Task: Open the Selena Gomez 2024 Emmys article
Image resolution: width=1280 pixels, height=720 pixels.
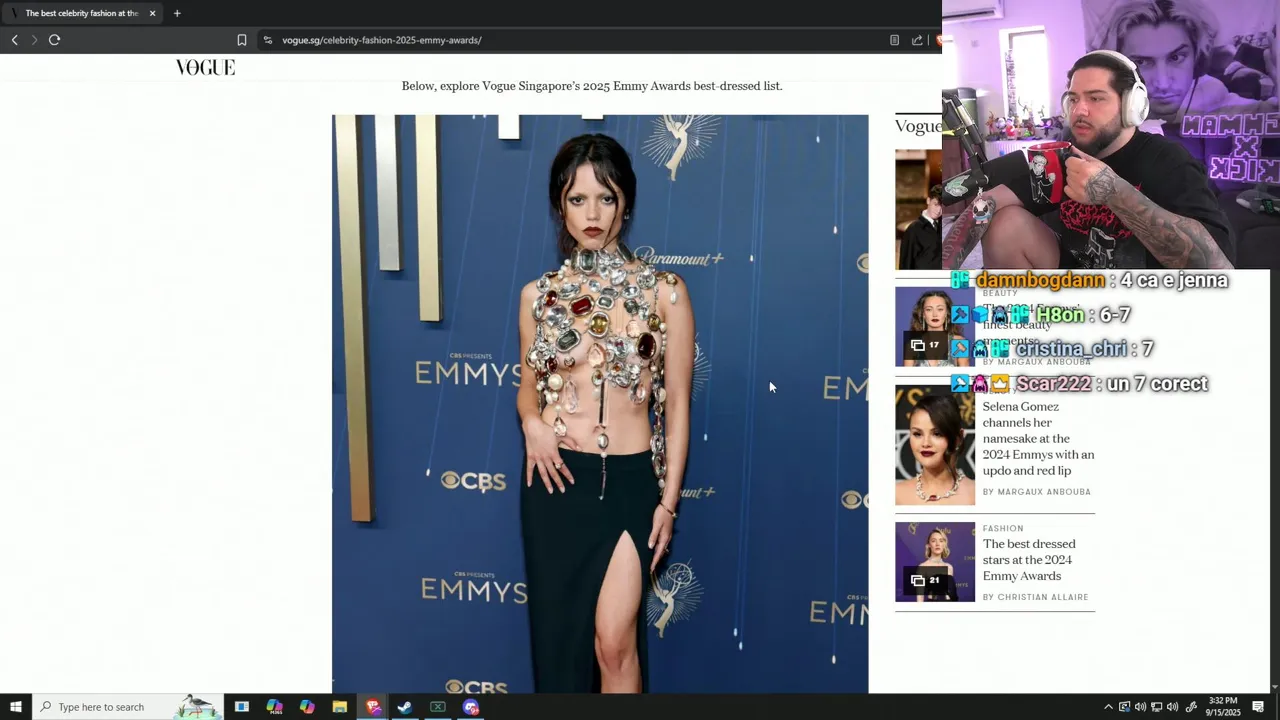Action: point(1038,439)
